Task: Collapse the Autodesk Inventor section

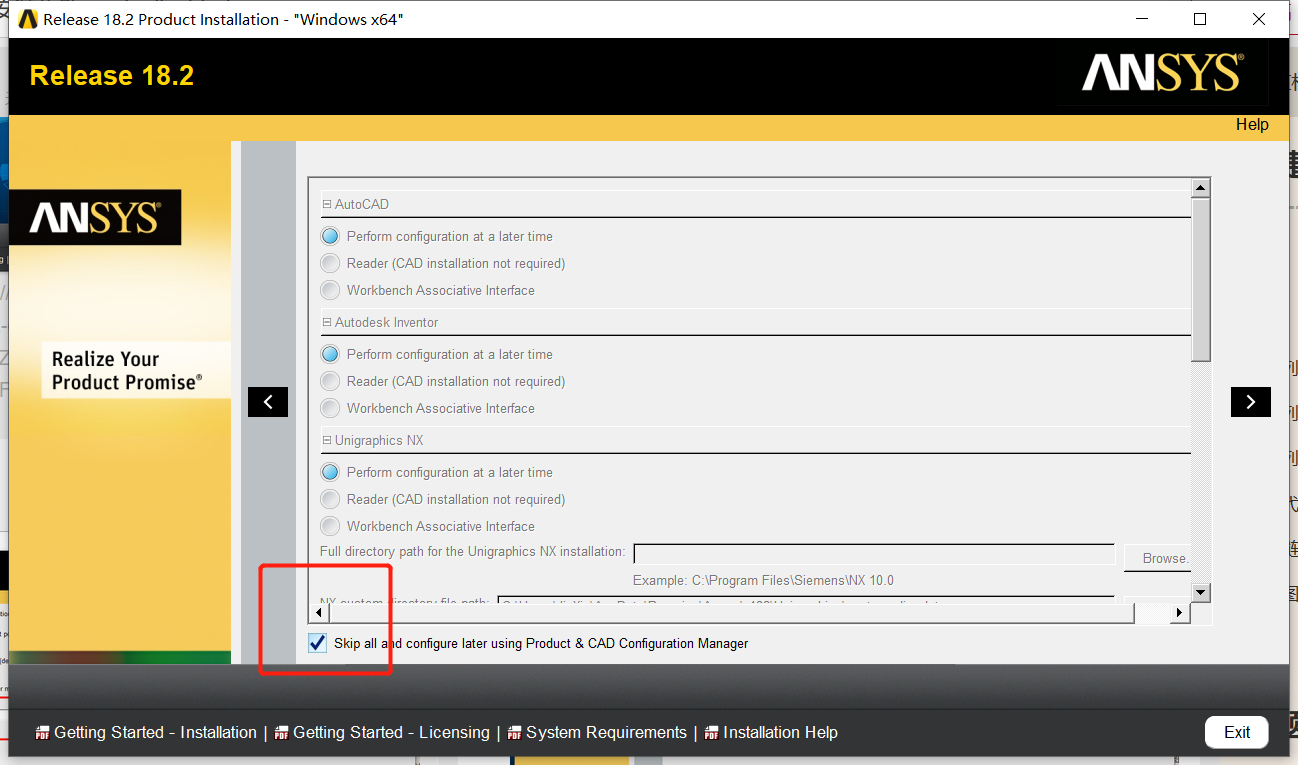Action: pos(326,322)
